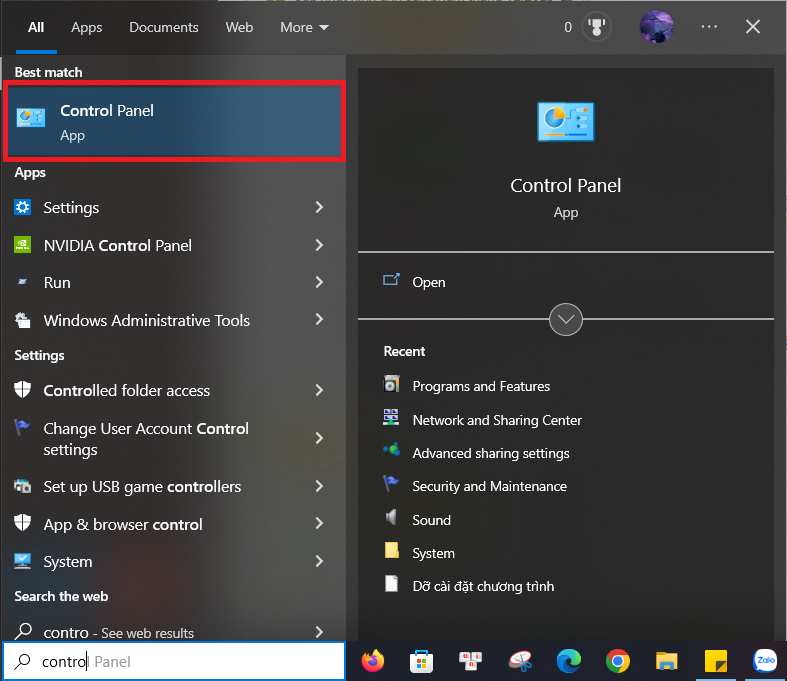Image resolution: width=787 pixels, height=681 pixels.
Task: Click the Controlled folder access shield icon
Action: click(x=23, y=389)
